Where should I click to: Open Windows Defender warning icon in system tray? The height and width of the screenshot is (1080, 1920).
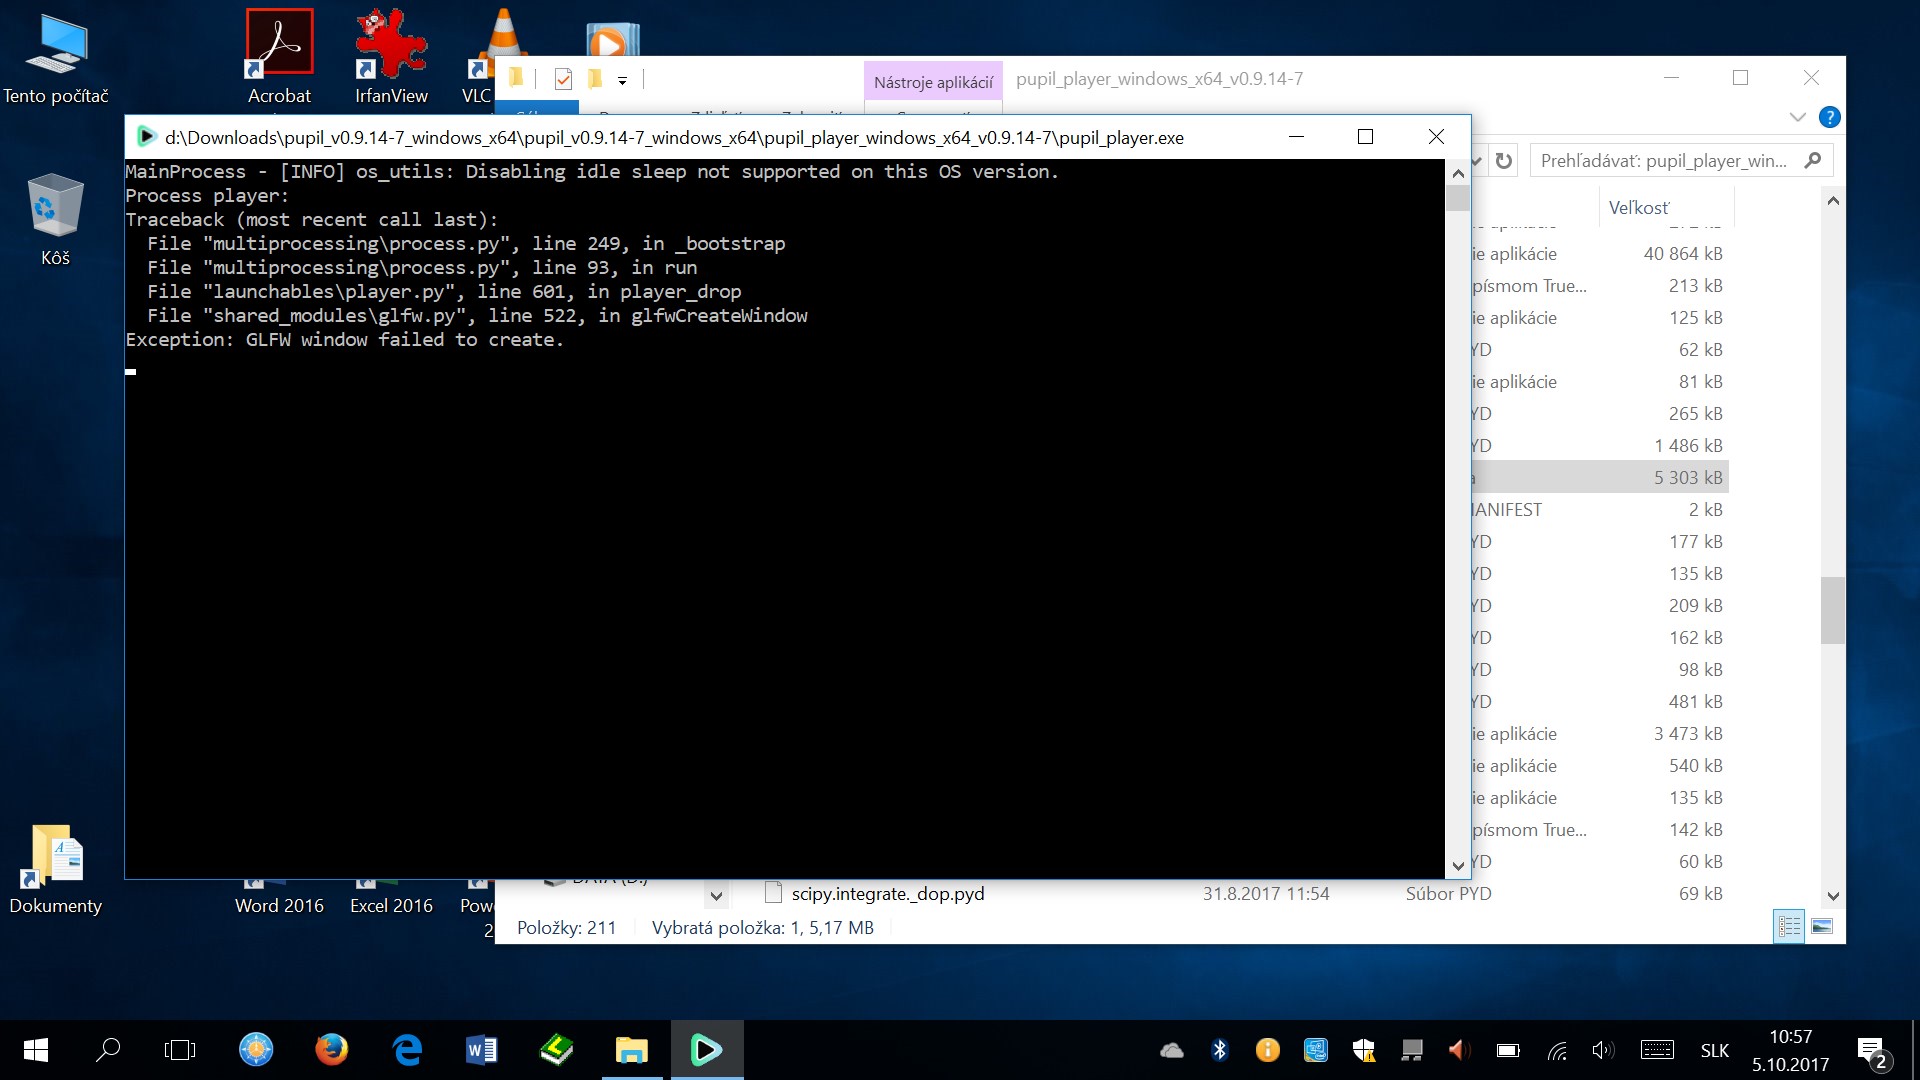click(1364, 1050)
